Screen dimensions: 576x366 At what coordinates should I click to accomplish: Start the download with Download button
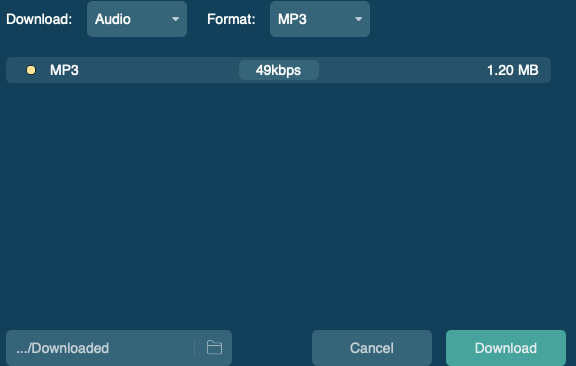tap(506, 348)
